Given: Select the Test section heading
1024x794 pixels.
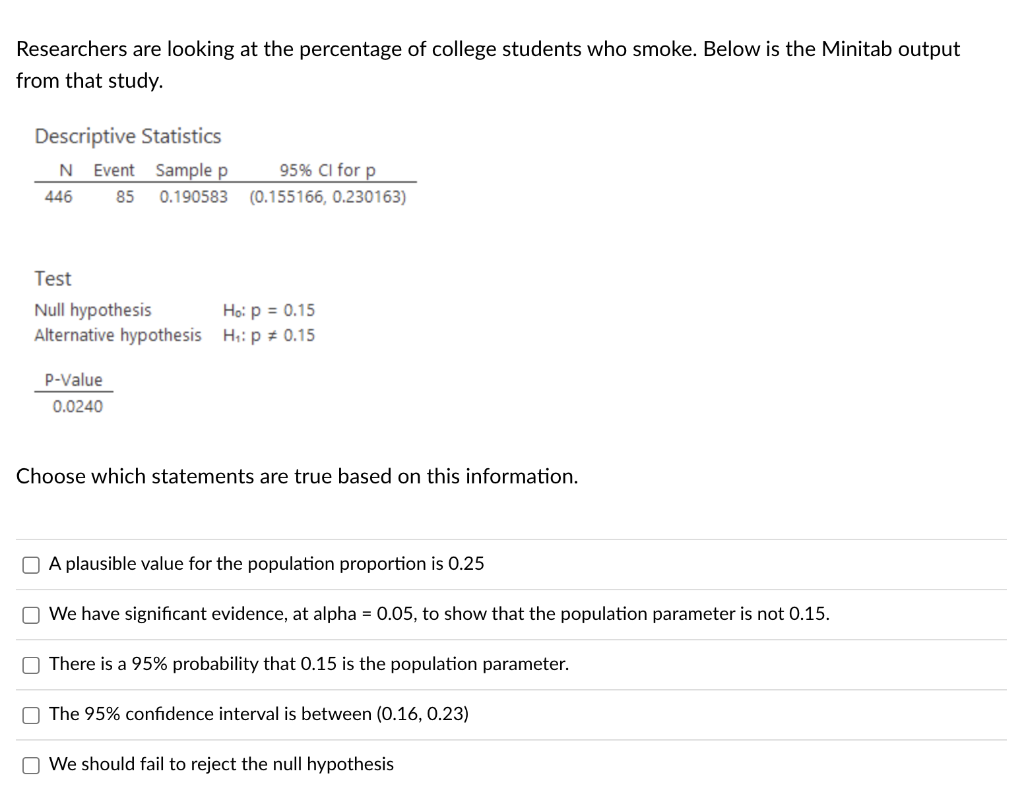Looking at the screenshot, I should tap(52, 279).
